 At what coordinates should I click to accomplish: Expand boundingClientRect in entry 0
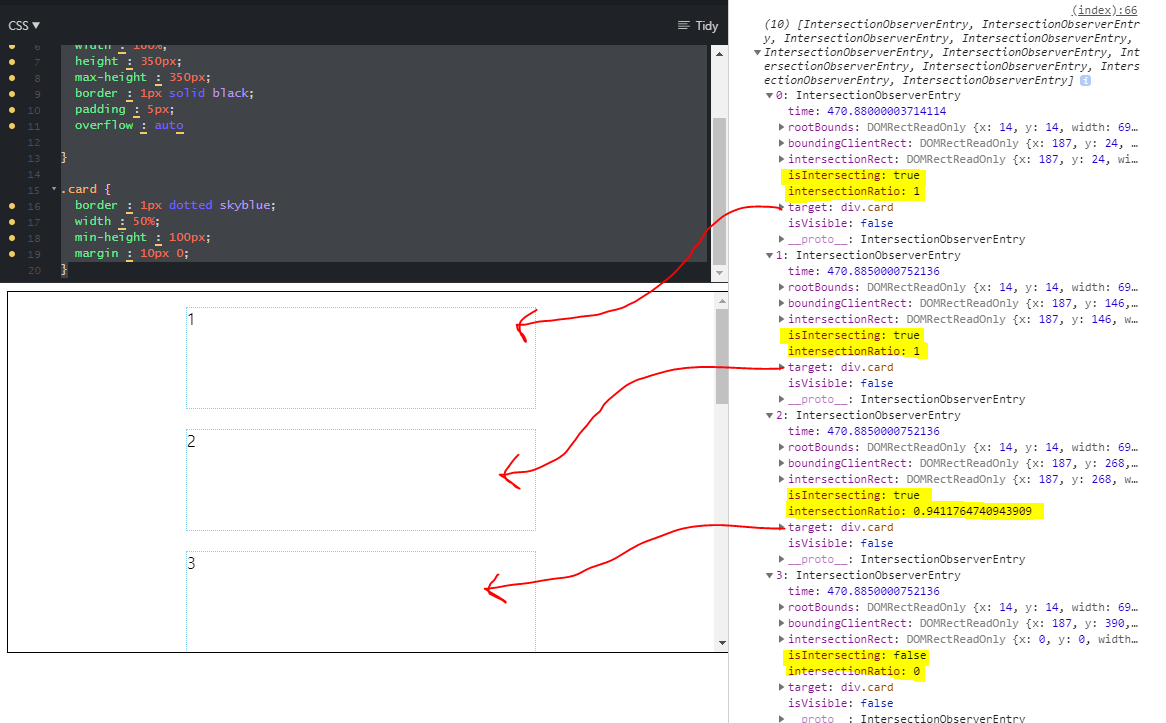782,143
